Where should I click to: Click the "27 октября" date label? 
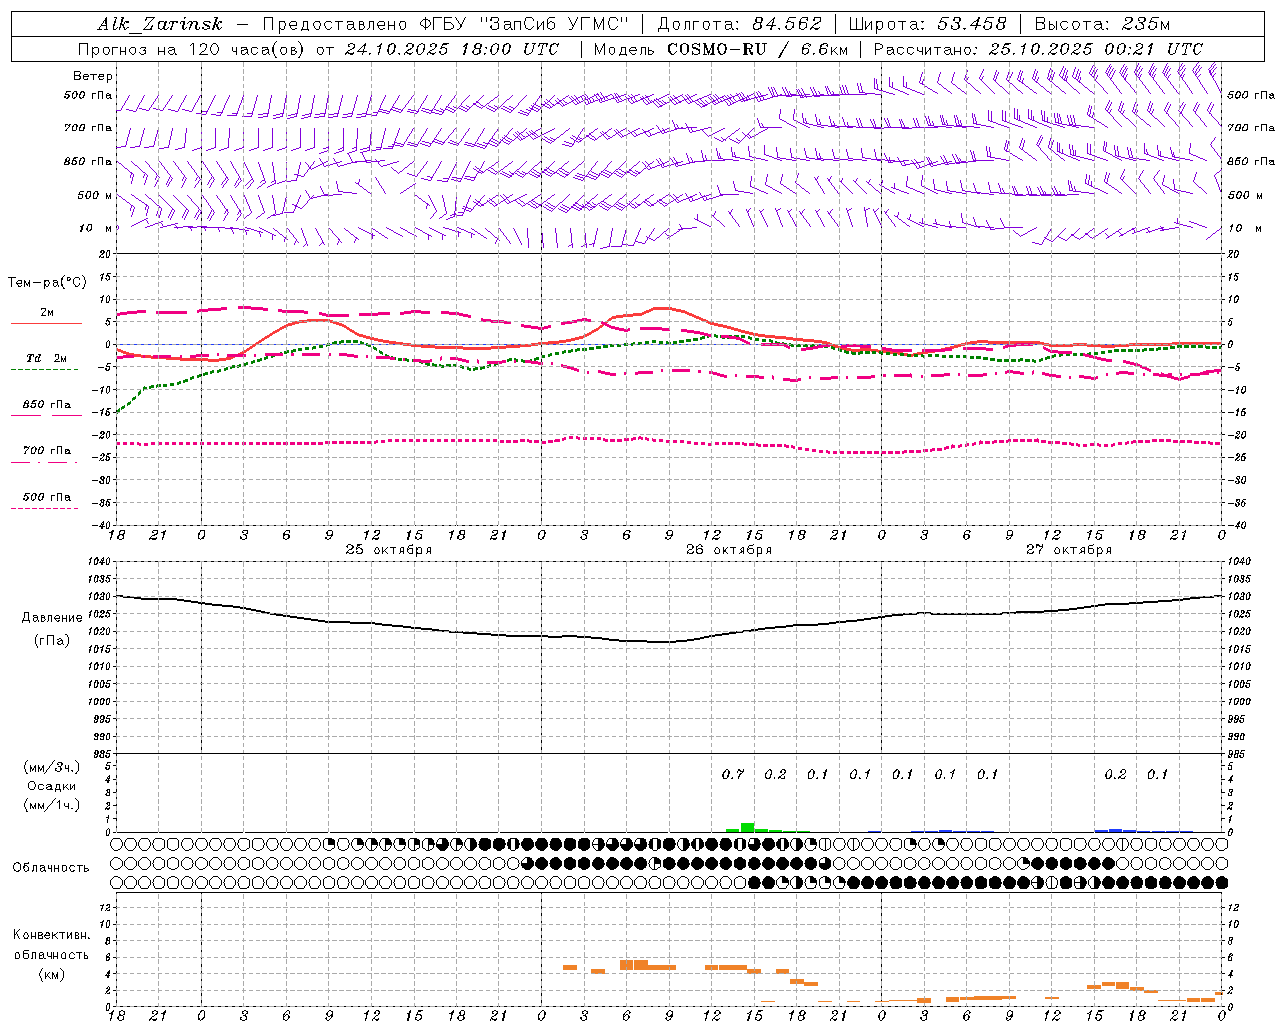pos(1069,550)
